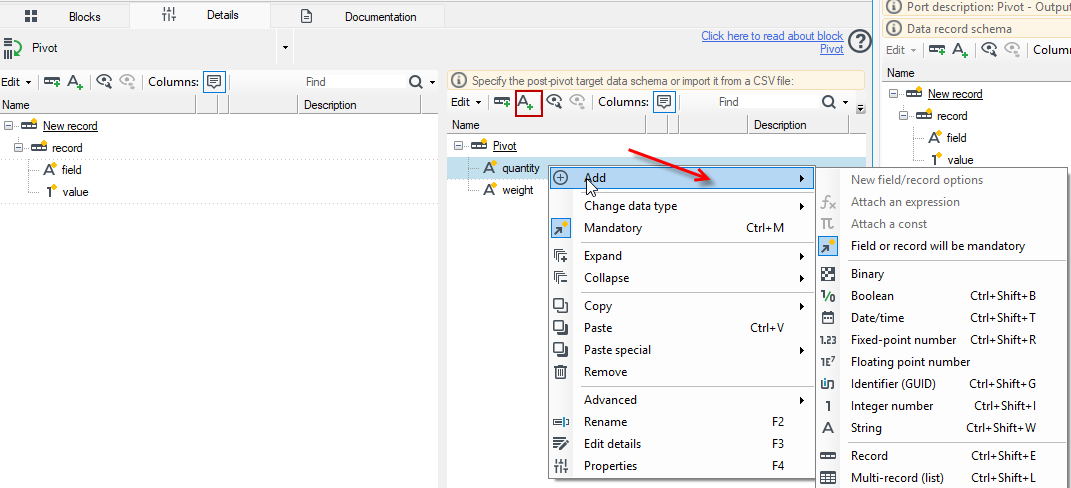Click the help question mark icon

[x=860, y=42]
